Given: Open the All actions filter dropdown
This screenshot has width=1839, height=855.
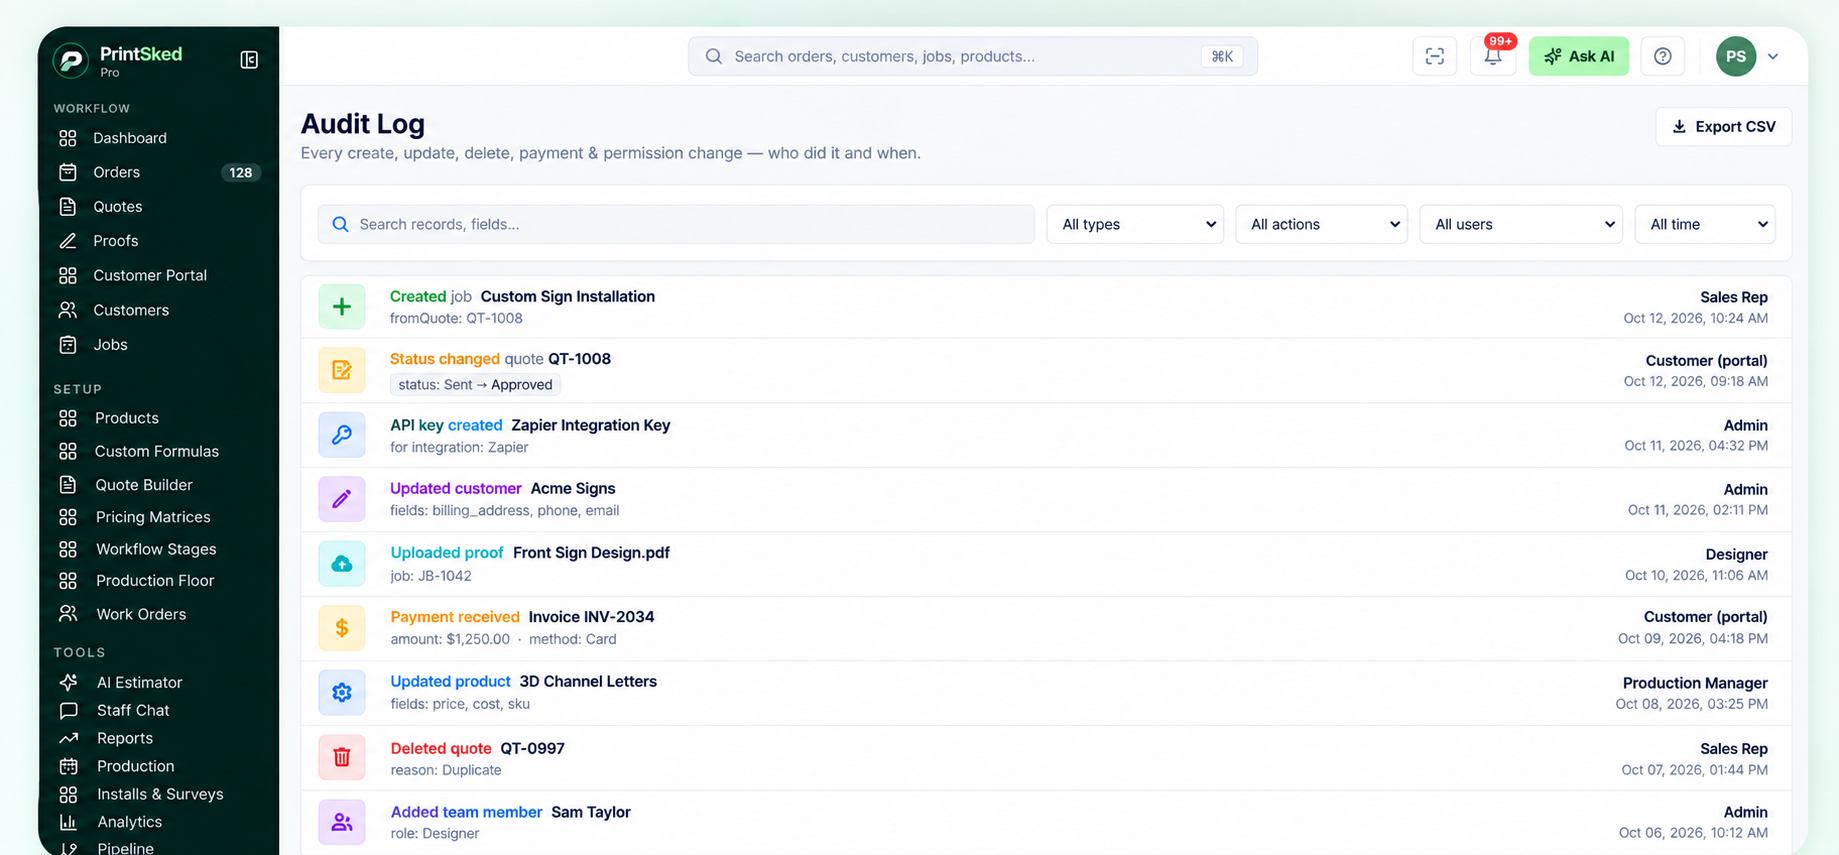Looking at the screenshot, I should (1321, 224).
